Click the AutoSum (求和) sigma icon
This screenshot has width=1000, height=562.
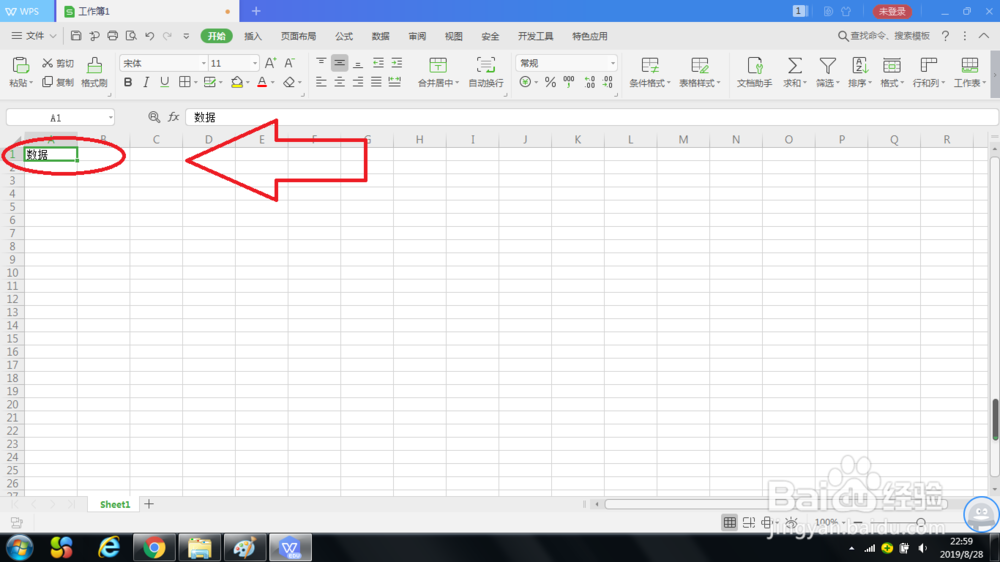click(x=795, y=65)
